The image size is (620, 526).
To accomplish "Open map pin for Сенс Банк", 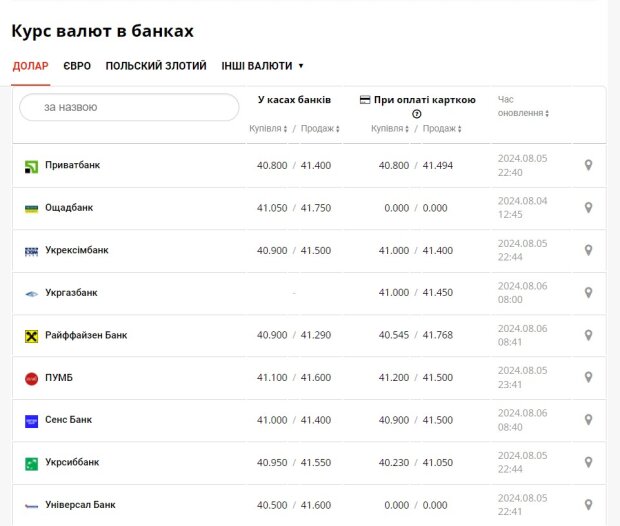I will 588,420.
